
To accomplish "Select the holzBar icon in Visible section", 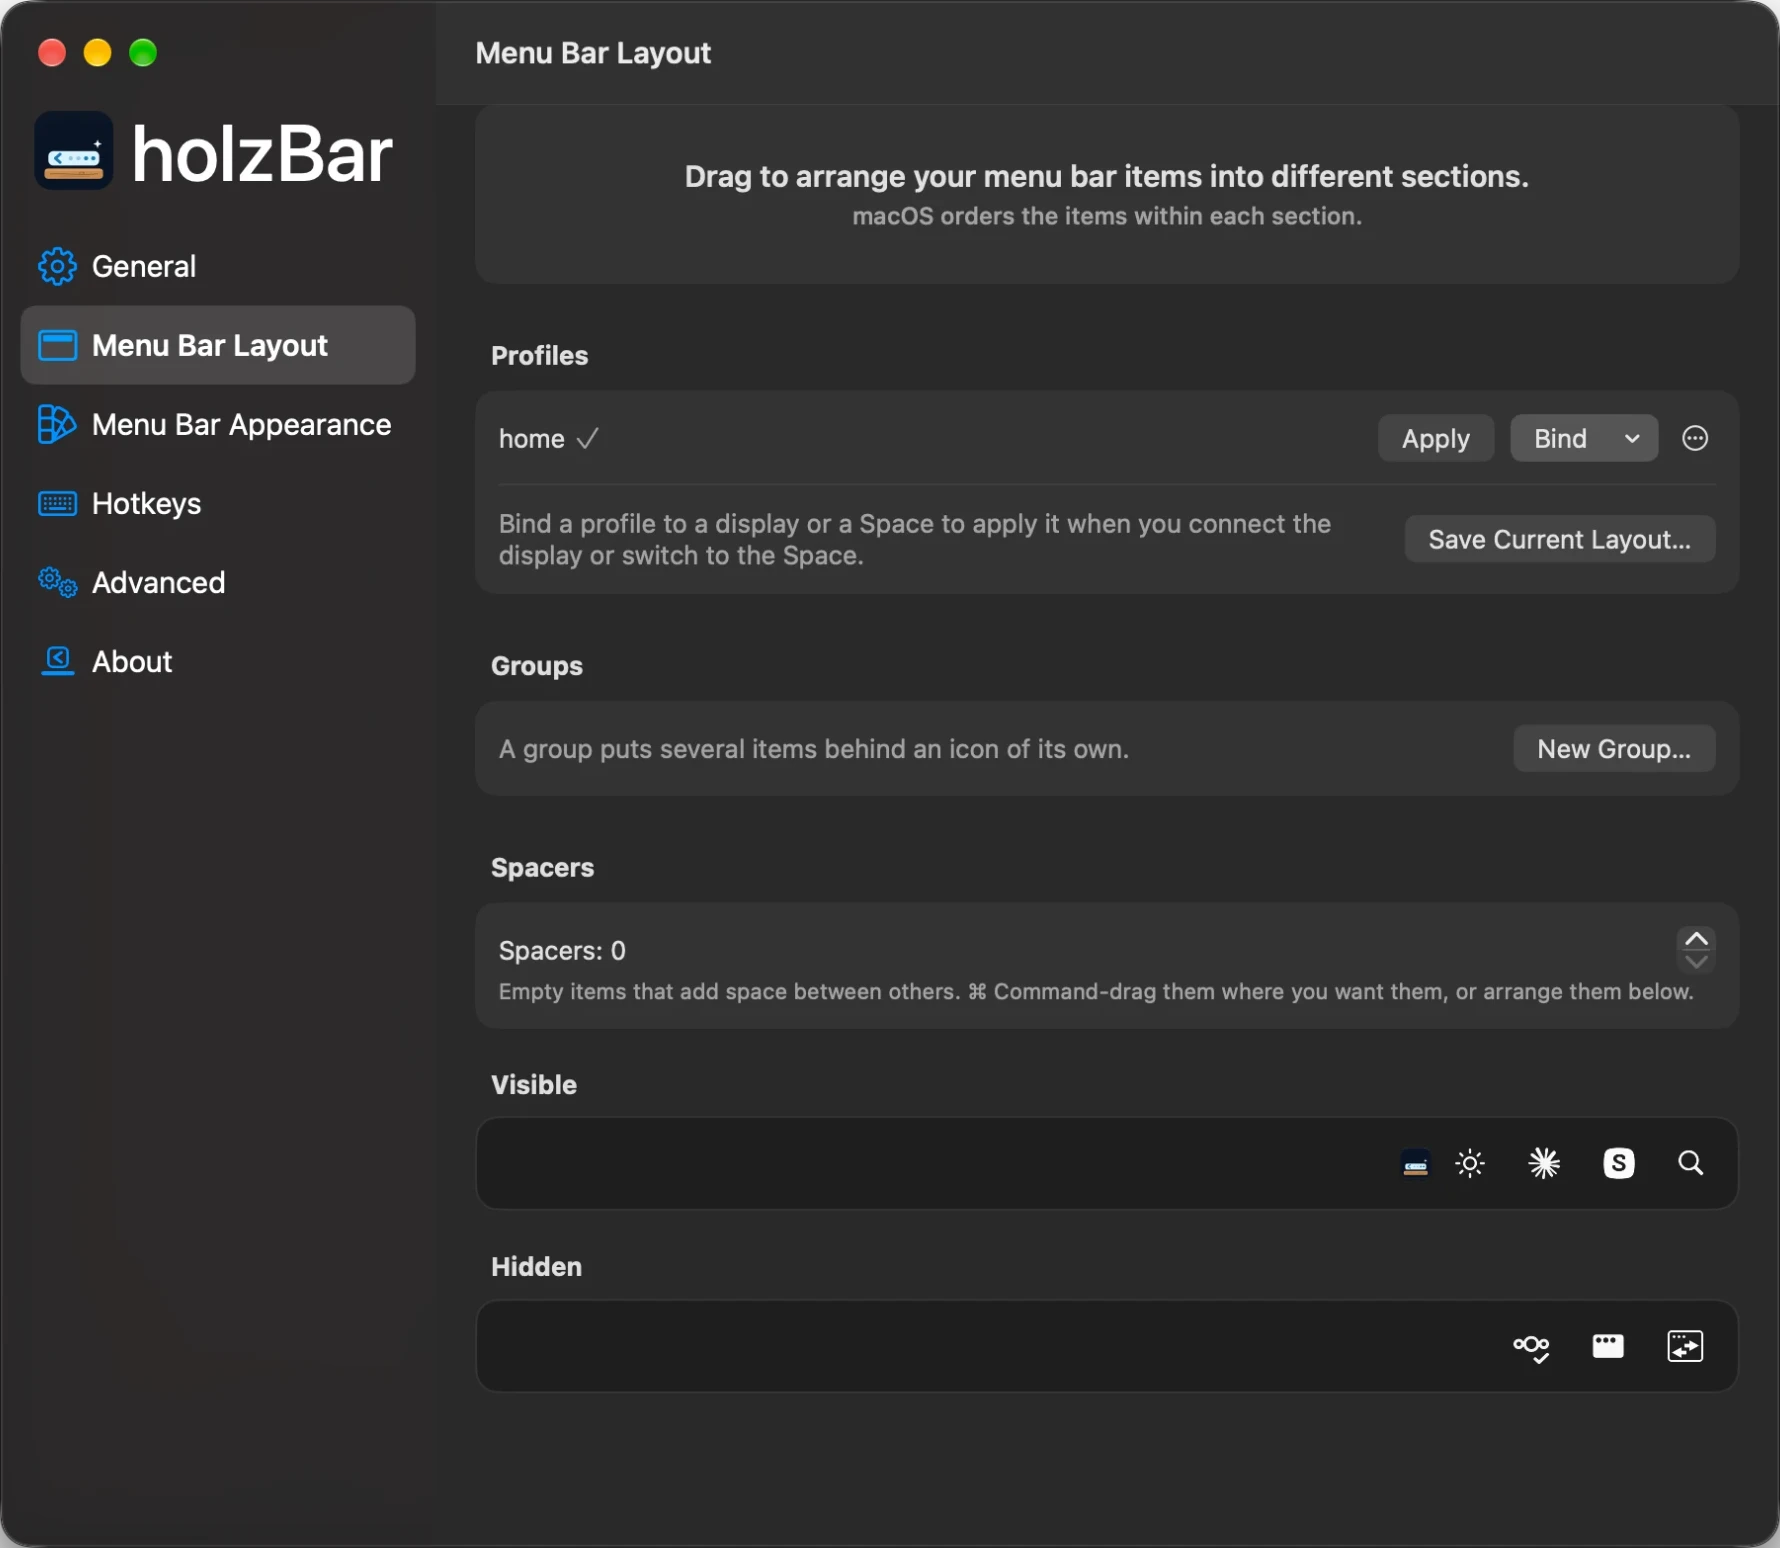I will coord(1415,1164).
